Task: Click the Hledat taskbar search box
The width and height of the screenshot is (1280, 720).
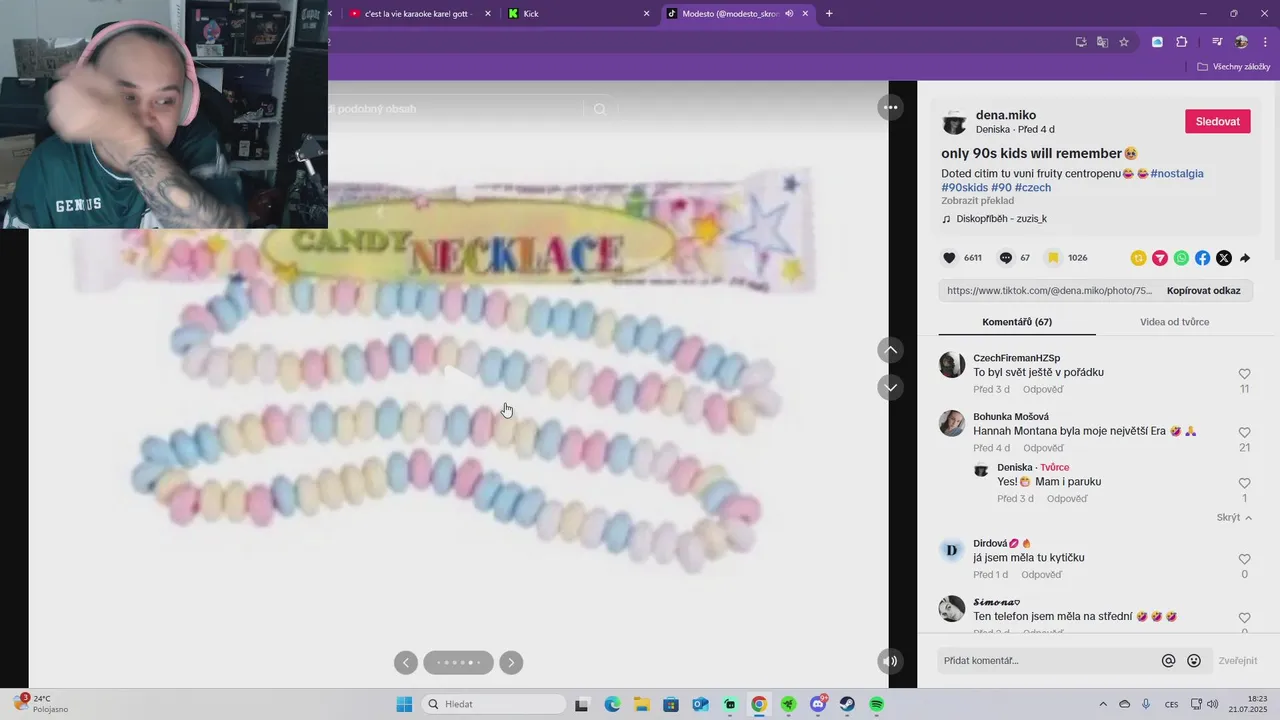Action: tap(494, 704)
